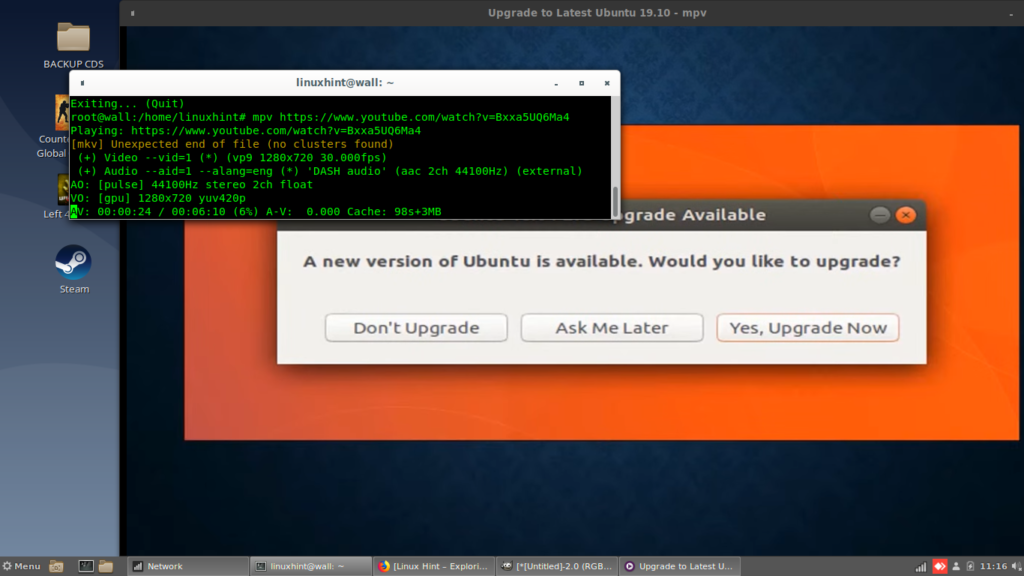Switch to the linuxhint@wall terminal taskbar entry
The width and height of the screenshot is (1024, 576).
(x=311, y=566)
